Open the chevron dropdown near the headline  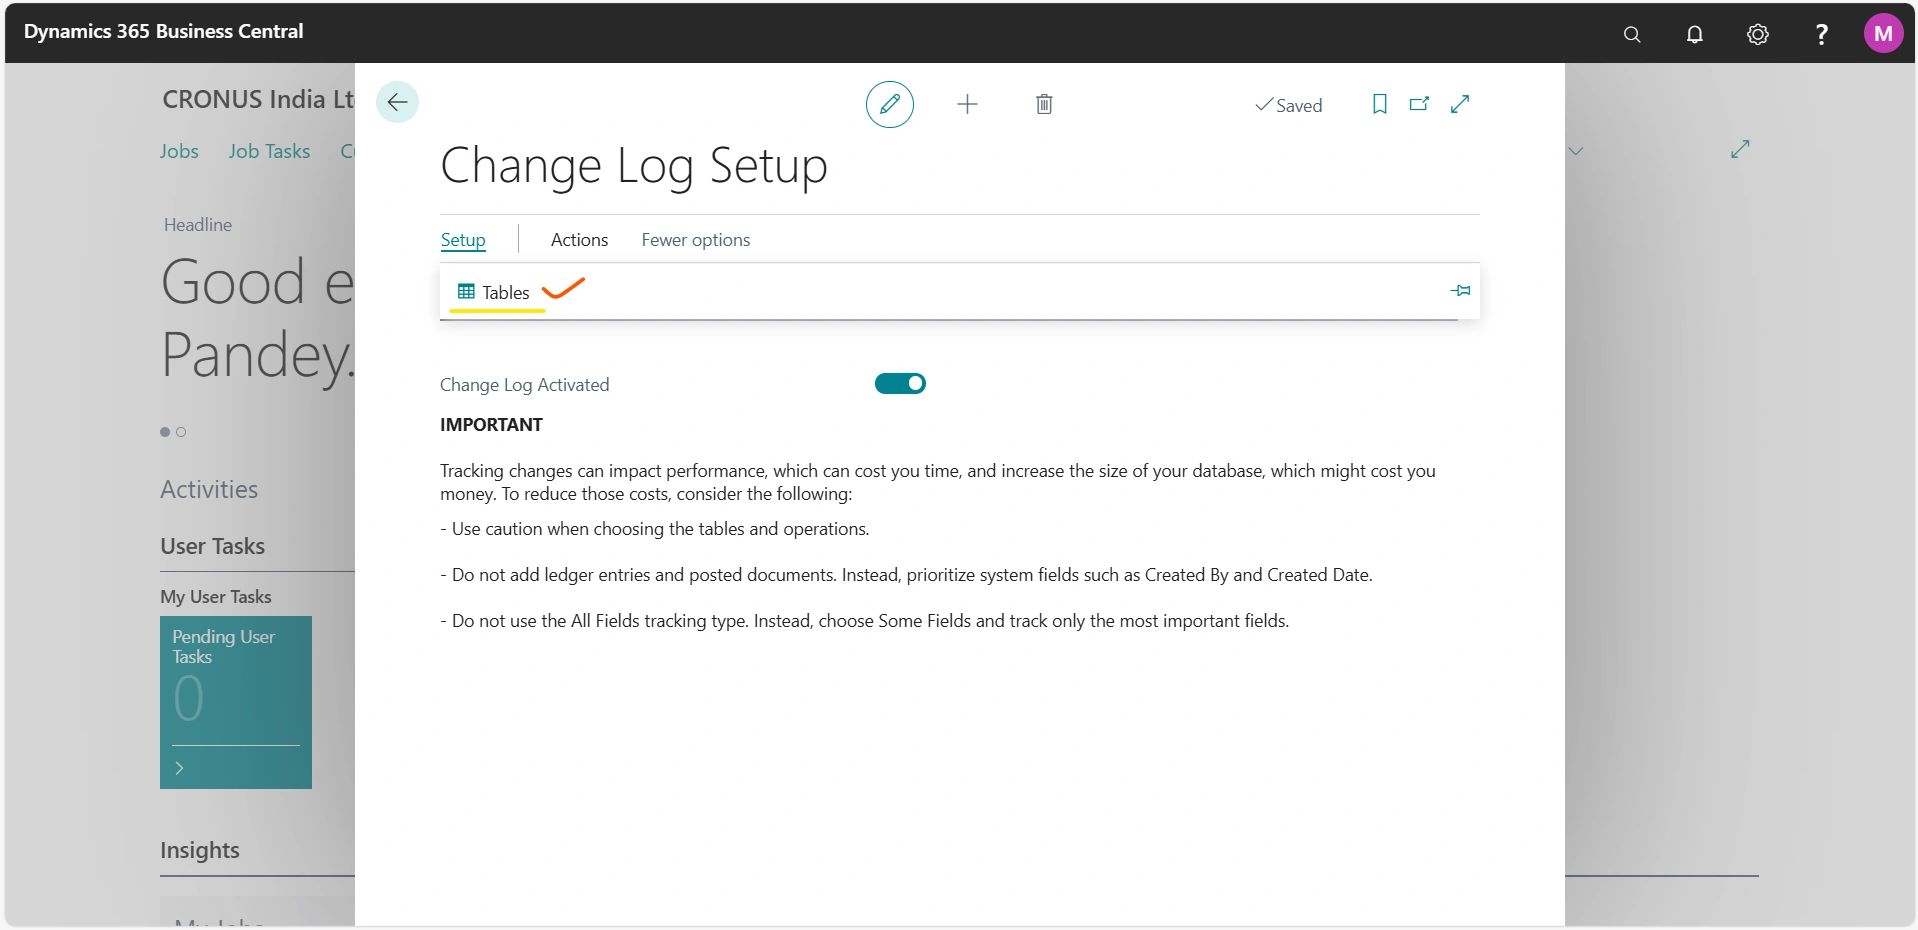pyautogui.click(x=1574, y=151)
